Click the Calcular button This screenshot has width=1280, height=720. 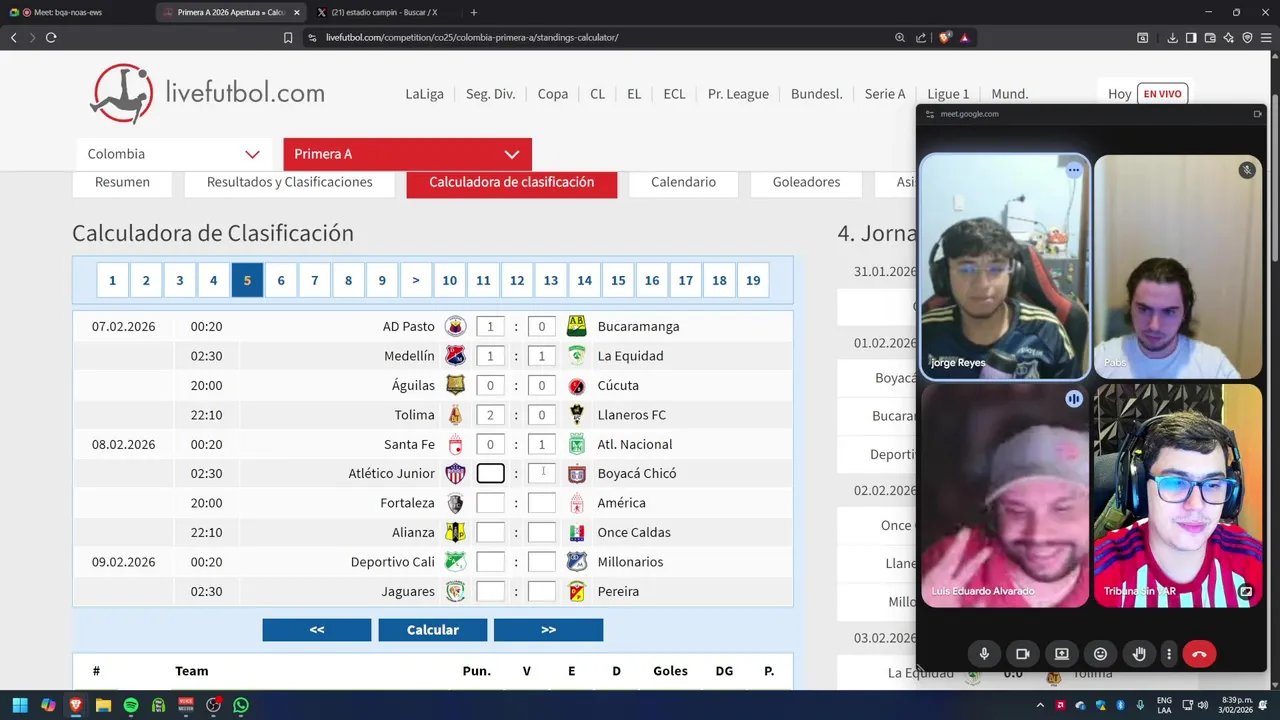click(x=433, y=630)
